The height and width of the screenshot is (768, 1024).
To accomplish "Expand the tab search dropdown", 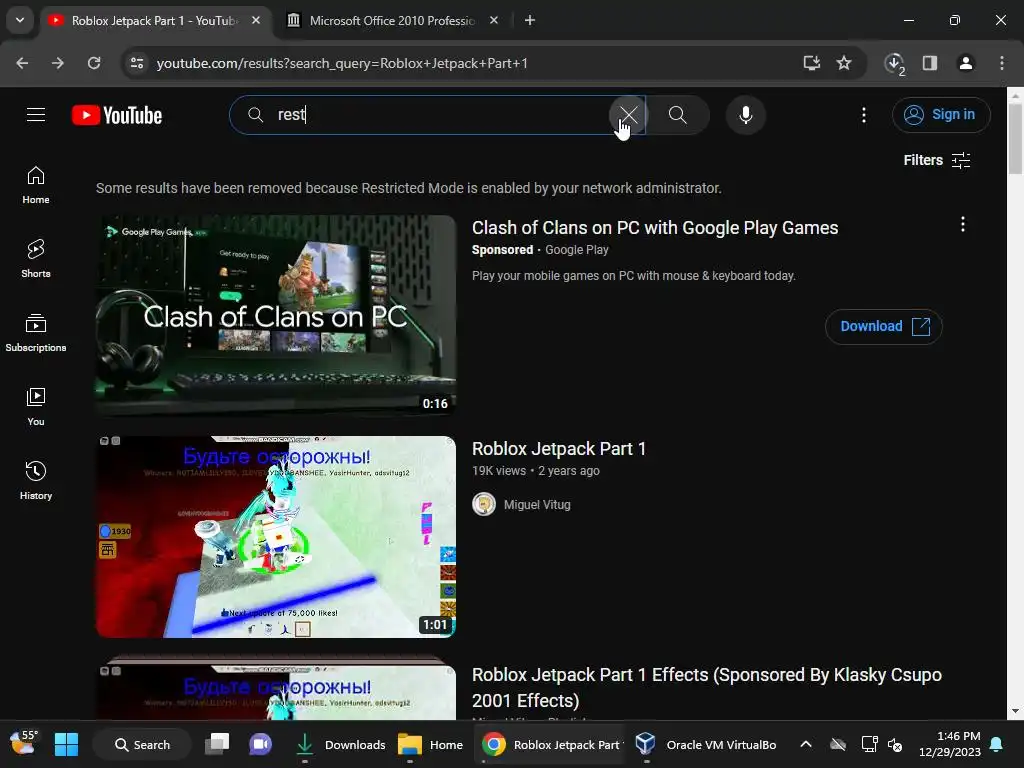I will [20, 20].
